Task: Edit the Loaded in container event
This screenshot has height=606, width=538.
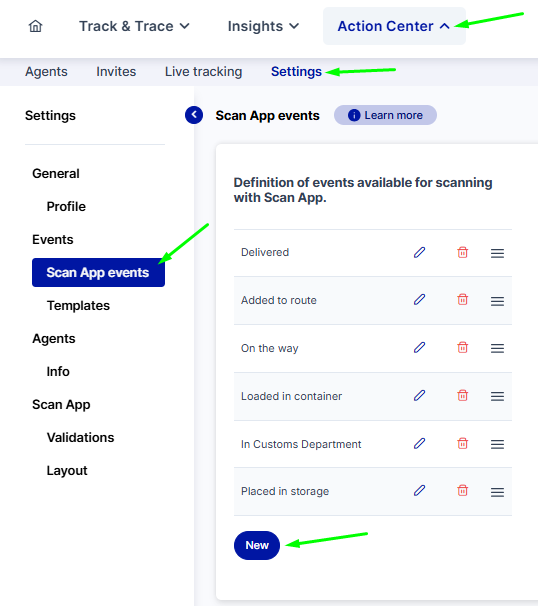Action: pyautogui.click(x=419, y=395)
